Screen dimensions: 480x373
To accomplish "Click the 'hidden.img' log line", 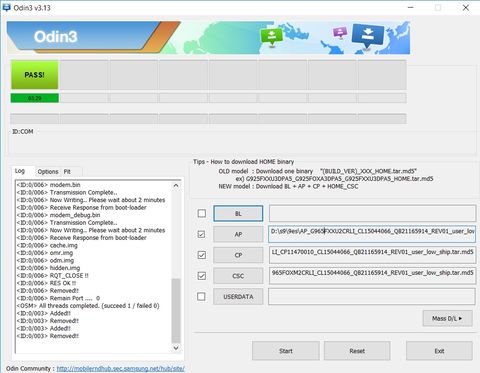I will tap(48, 268).
